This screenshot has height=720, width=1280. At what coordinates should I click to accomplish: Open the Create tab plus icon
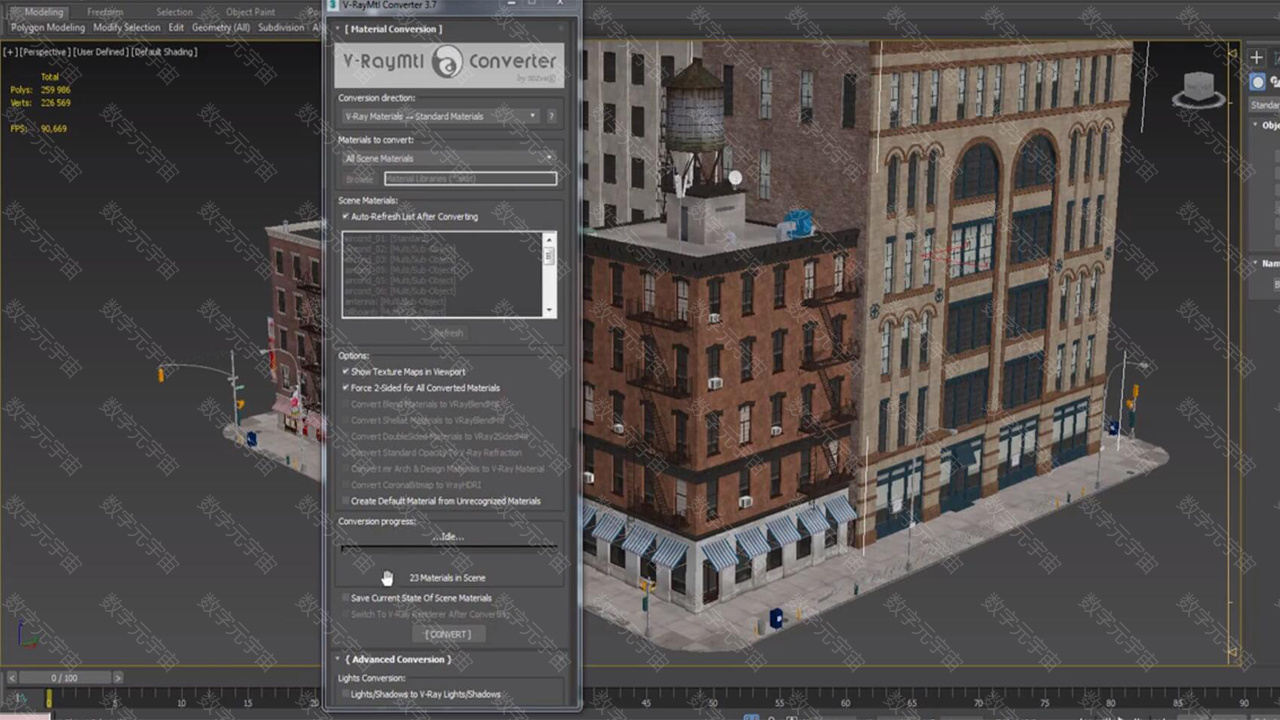coord(1257,57)
